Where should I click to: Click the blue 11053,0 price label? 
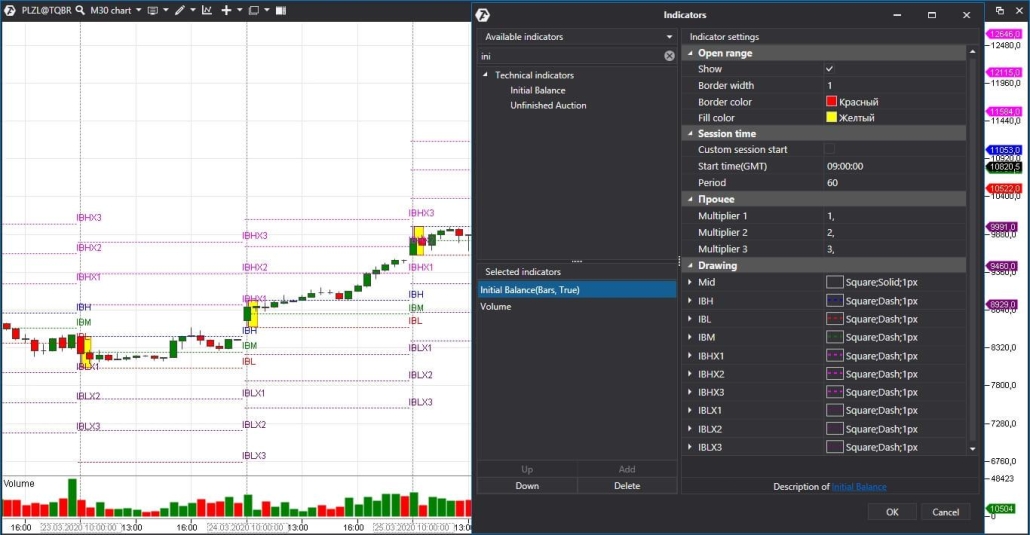(x=1004, y=150)
